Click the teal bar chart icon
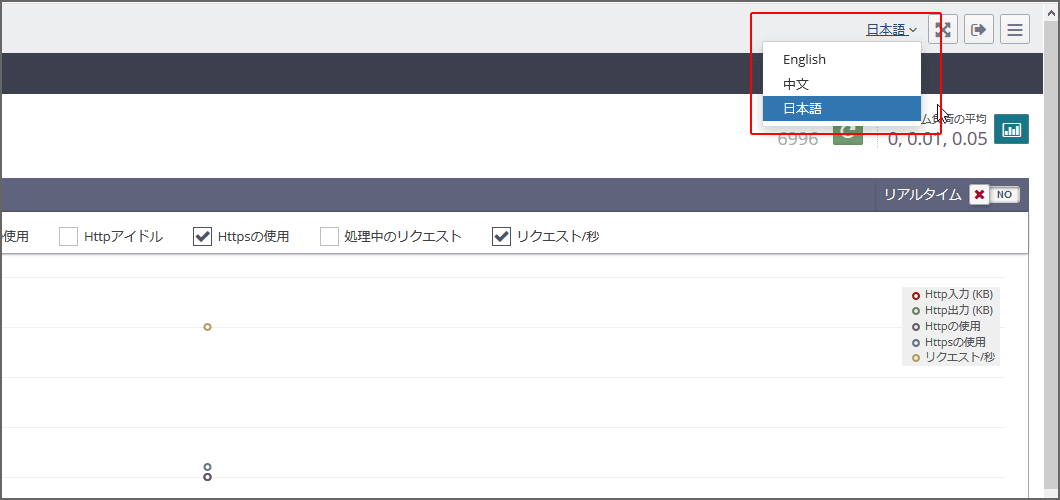The height and width of the screenshot is (500, 1060). tap(1011, 130)
